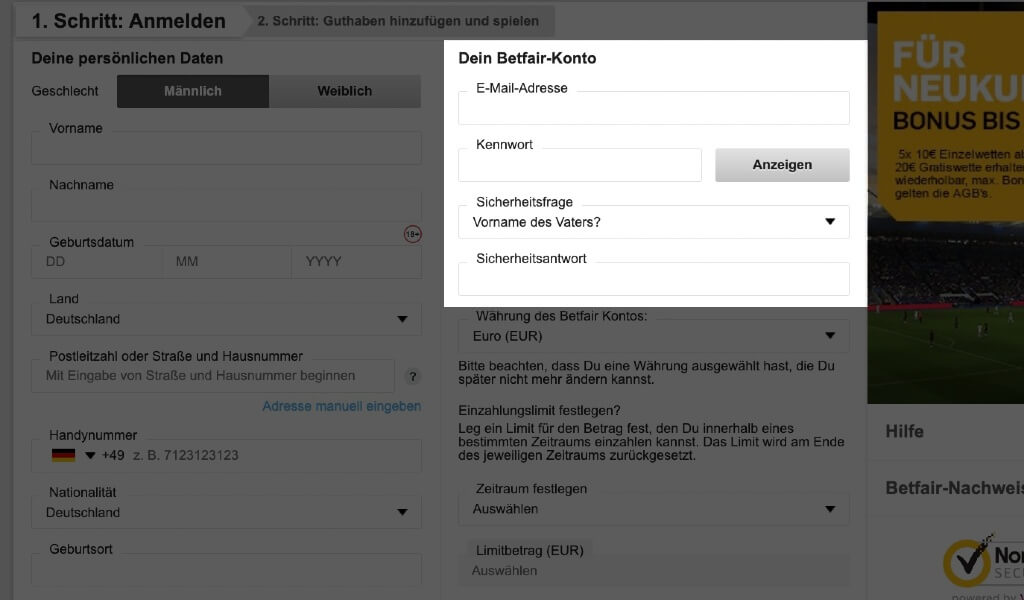Click the YYYY year birthdate field
Image resolution: width=1024 pixels, height=600 pixels.
point(357,262)
